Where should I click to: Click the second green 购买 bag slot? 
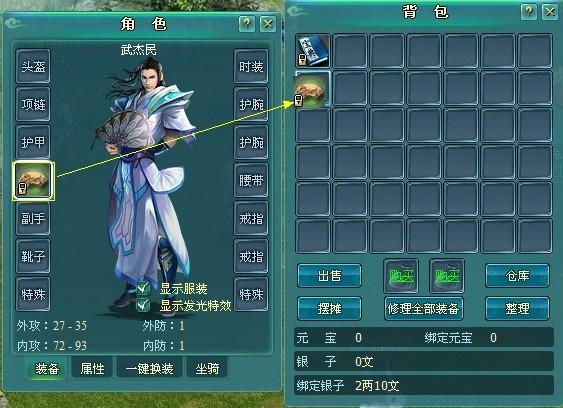click(x=447, y=276)
